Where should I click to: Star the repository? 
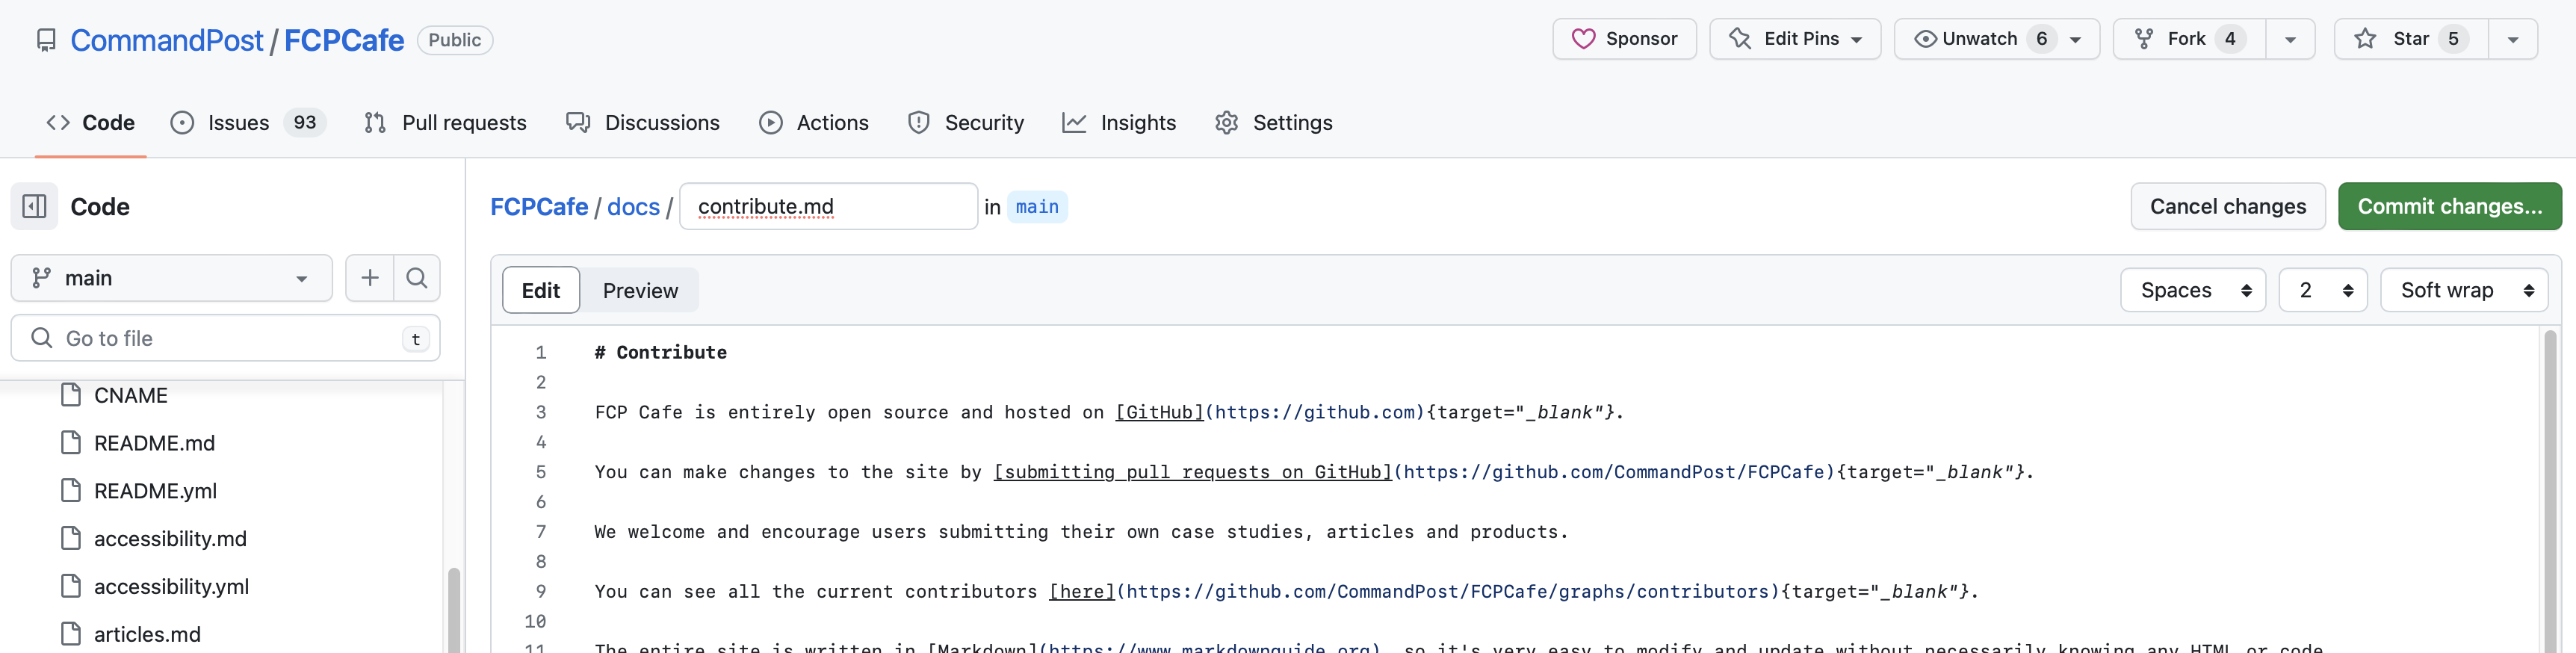click(x=2410, y=39)
